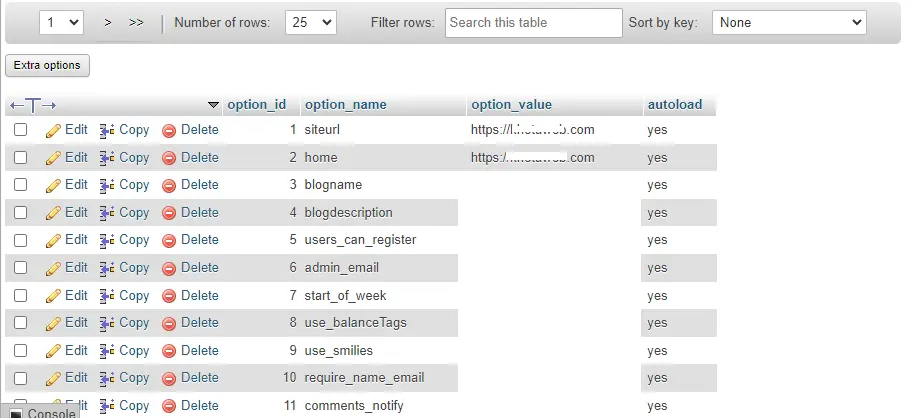912x418 pixels.
Task: Click the Delete icon for blogdescription row
Action: pos(169,213)
